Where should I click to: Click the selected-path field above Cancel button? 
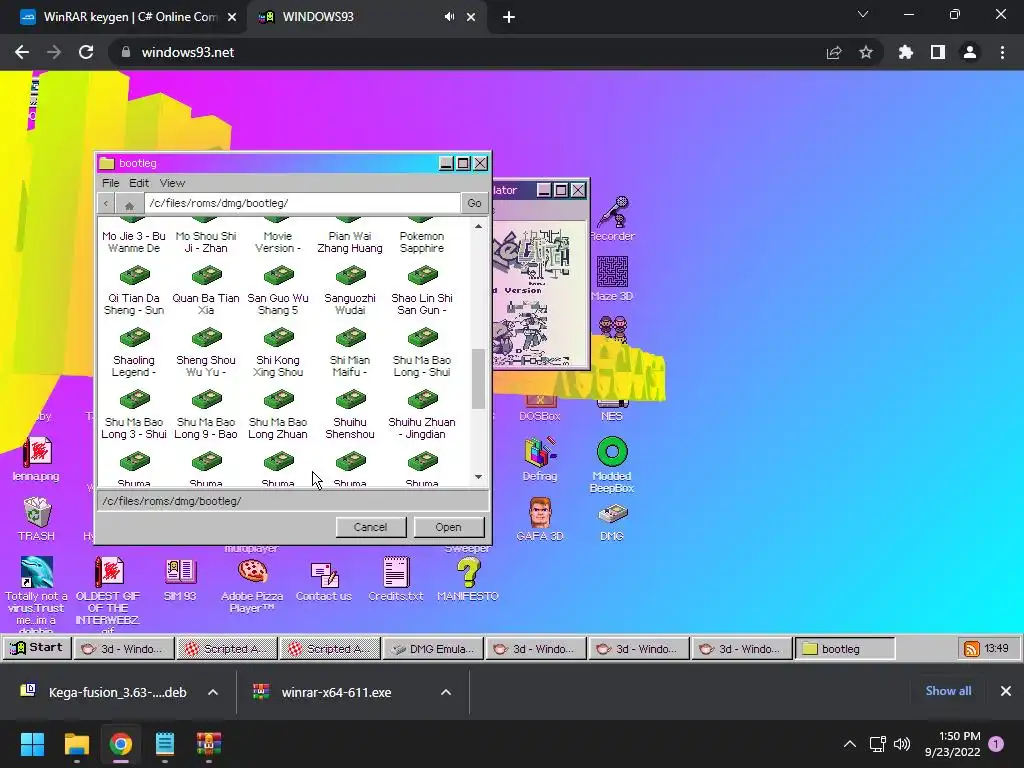point(293,501)
